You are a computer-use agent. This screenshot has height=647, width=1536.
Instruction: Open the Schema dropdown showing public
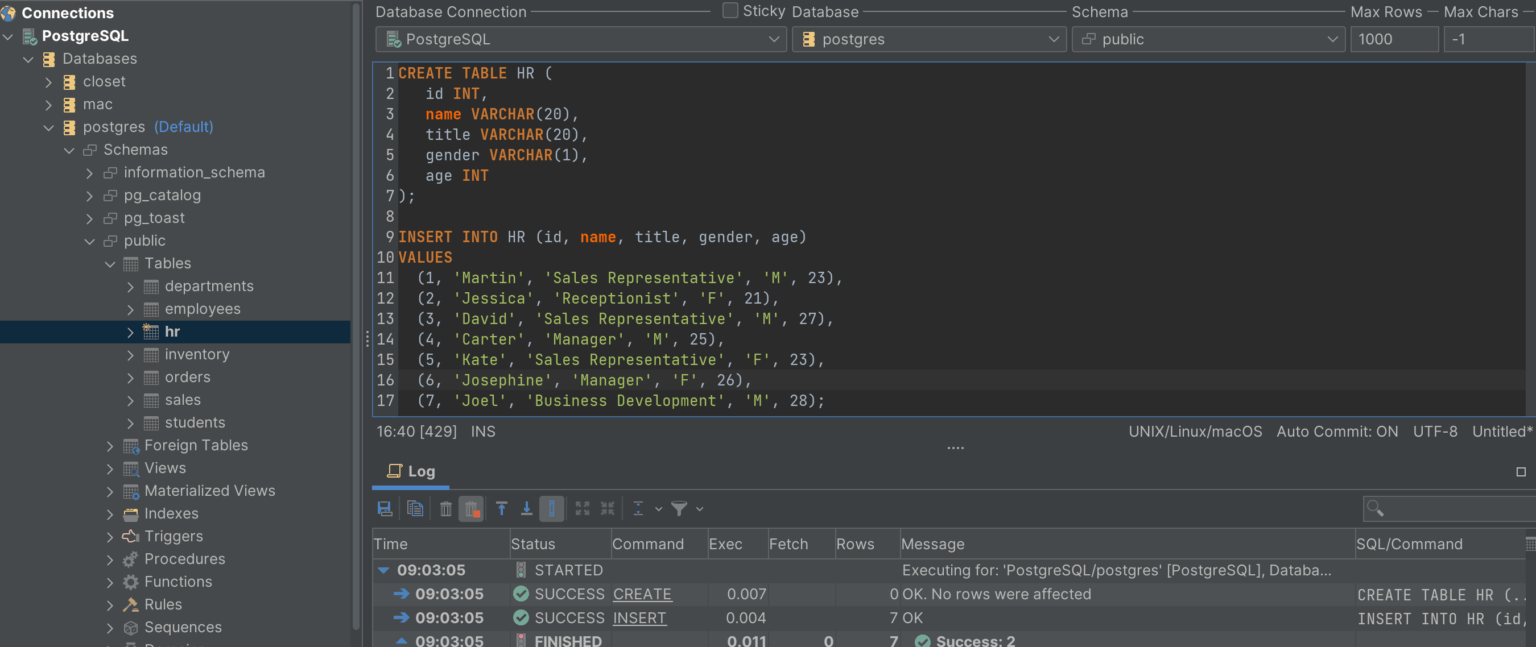[1208, 39]
